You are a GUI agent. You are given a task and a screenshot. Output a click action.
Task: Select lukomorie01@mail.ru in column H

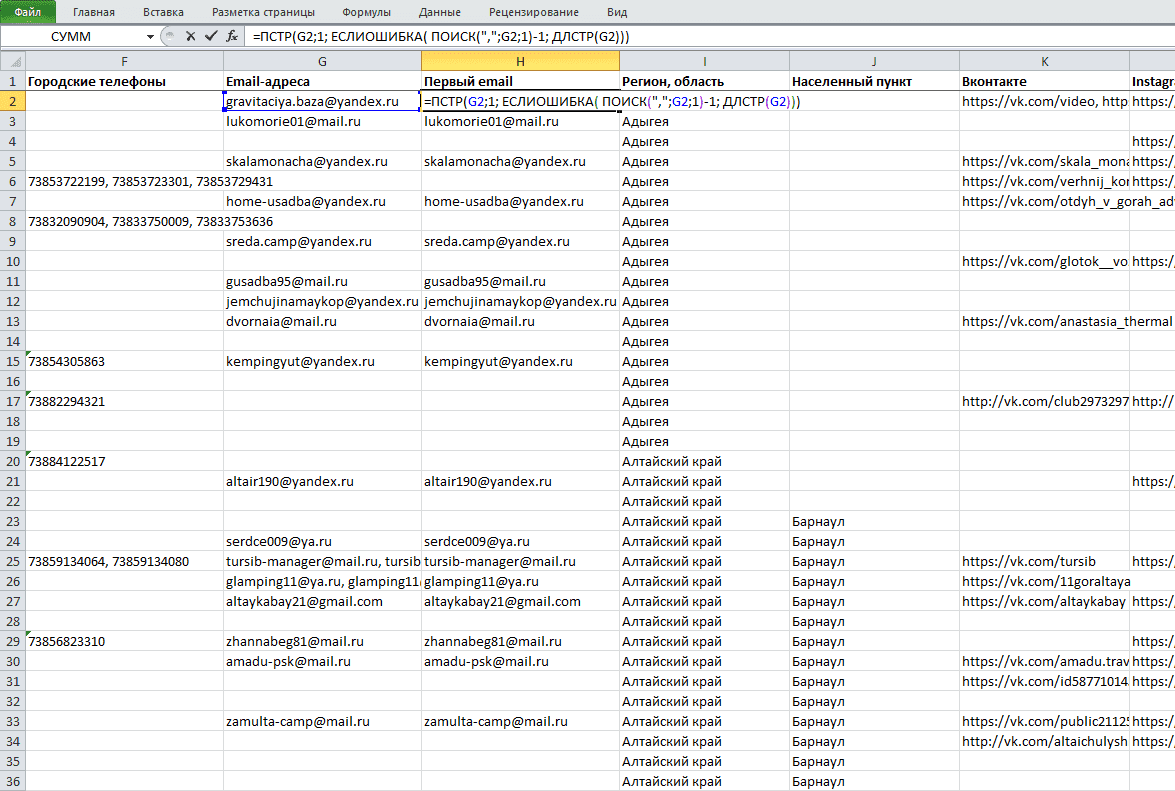point(520,121)
